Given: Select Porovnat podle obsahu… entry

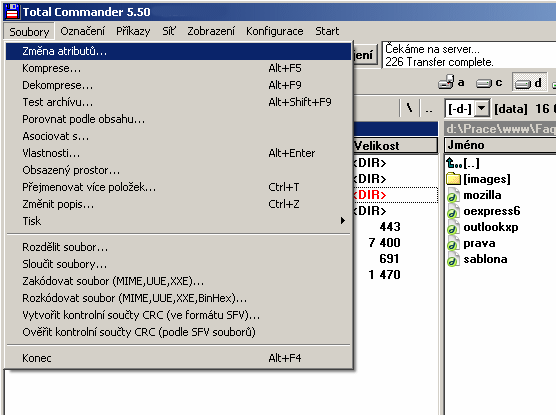Looking at the screenshot, I should (x=178, y=119).
